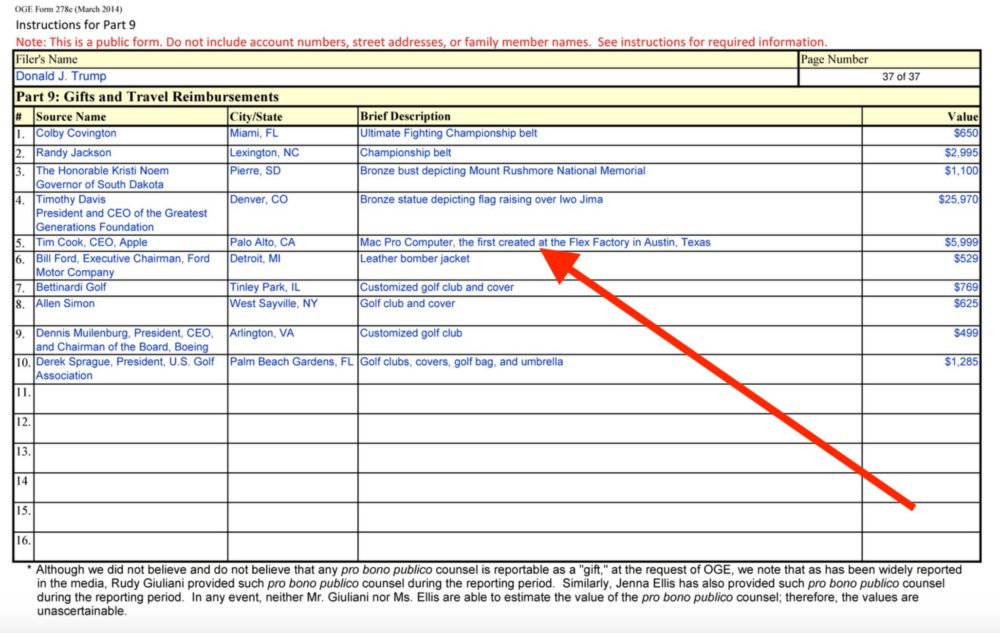Image resolution: width=1000 pixels, height=633 pixels.
Task: Click the $769 value
Action: pos(966,287)
